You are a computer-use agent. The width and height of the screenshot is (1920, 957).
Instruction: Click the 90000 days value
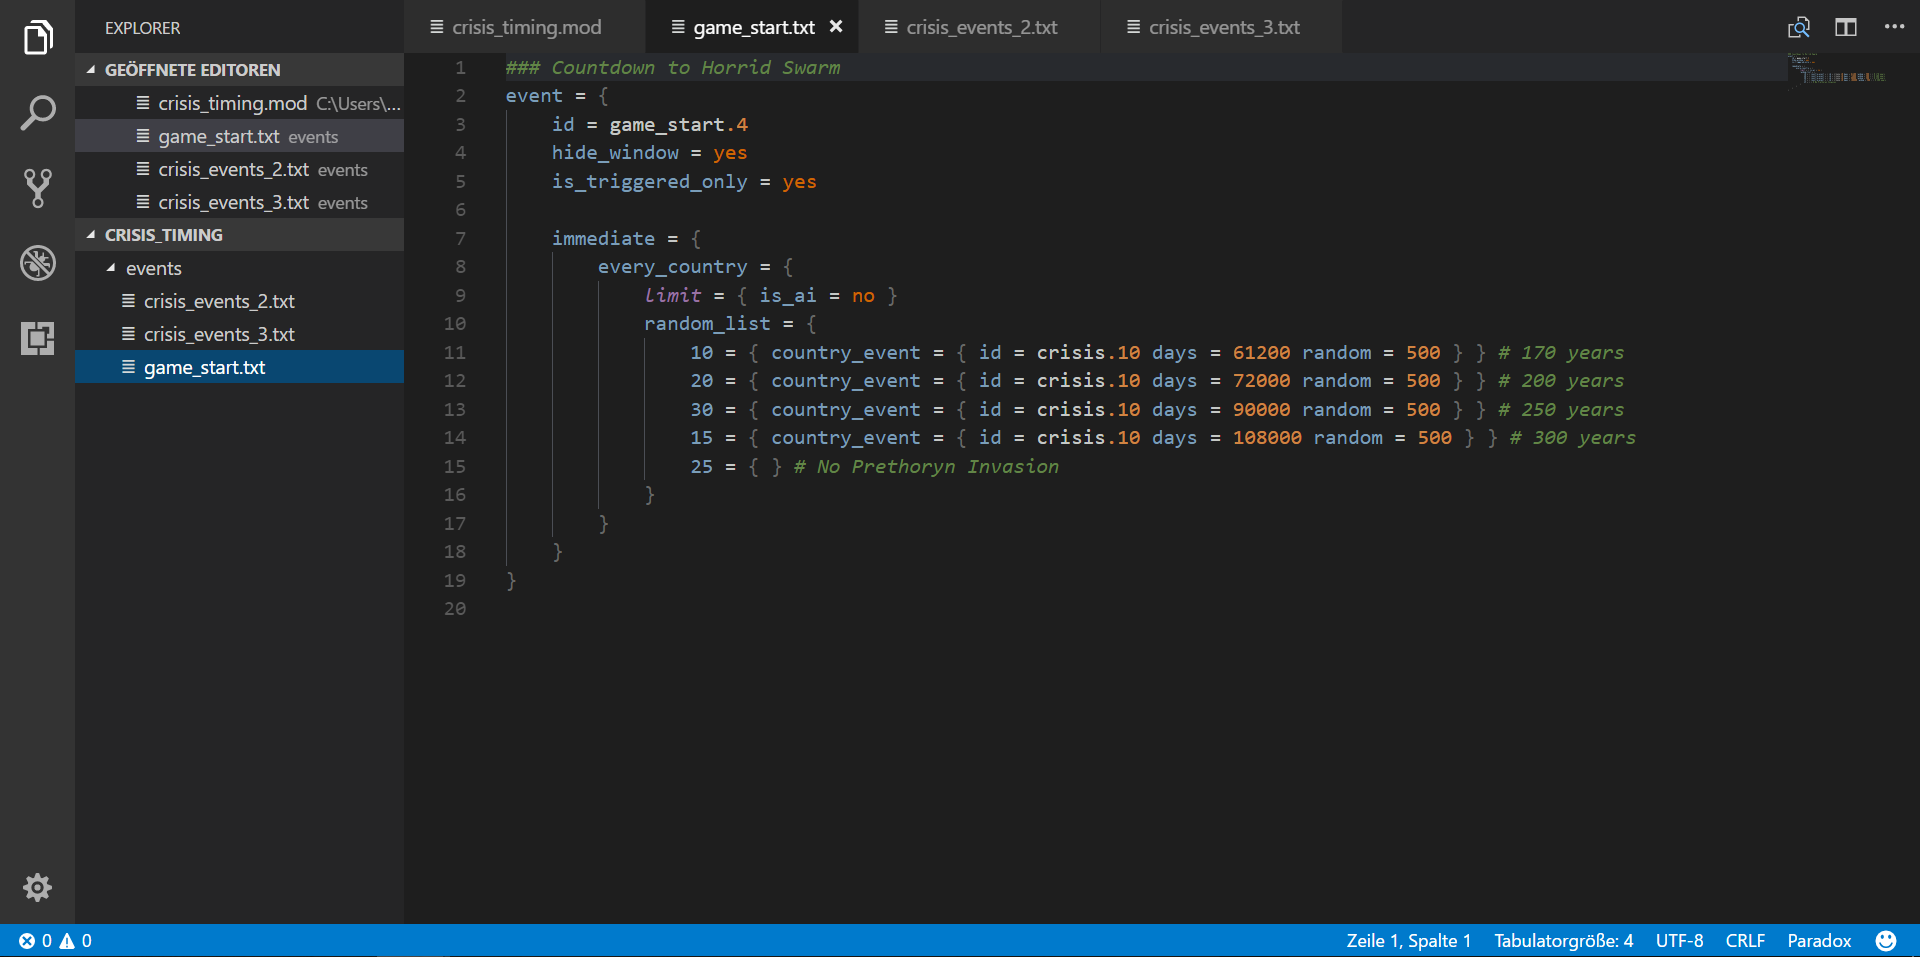click(x=1261, y=410)
